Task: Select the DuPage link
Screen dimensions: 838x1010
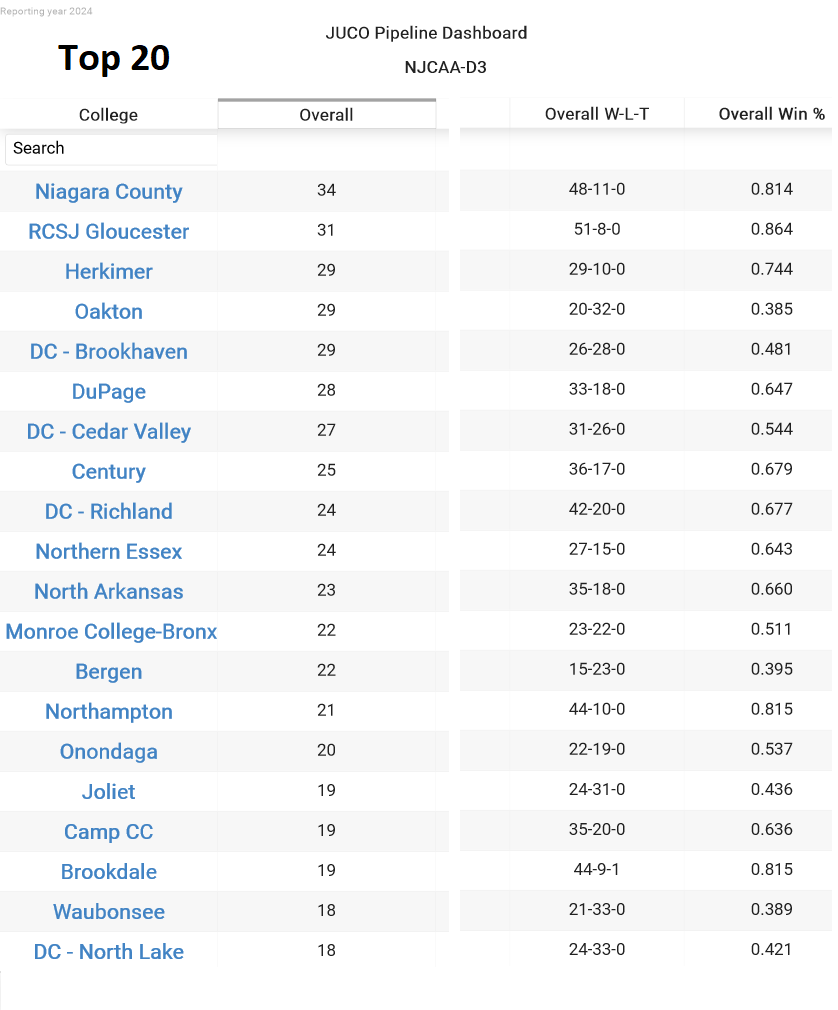Action: point(108,391)
